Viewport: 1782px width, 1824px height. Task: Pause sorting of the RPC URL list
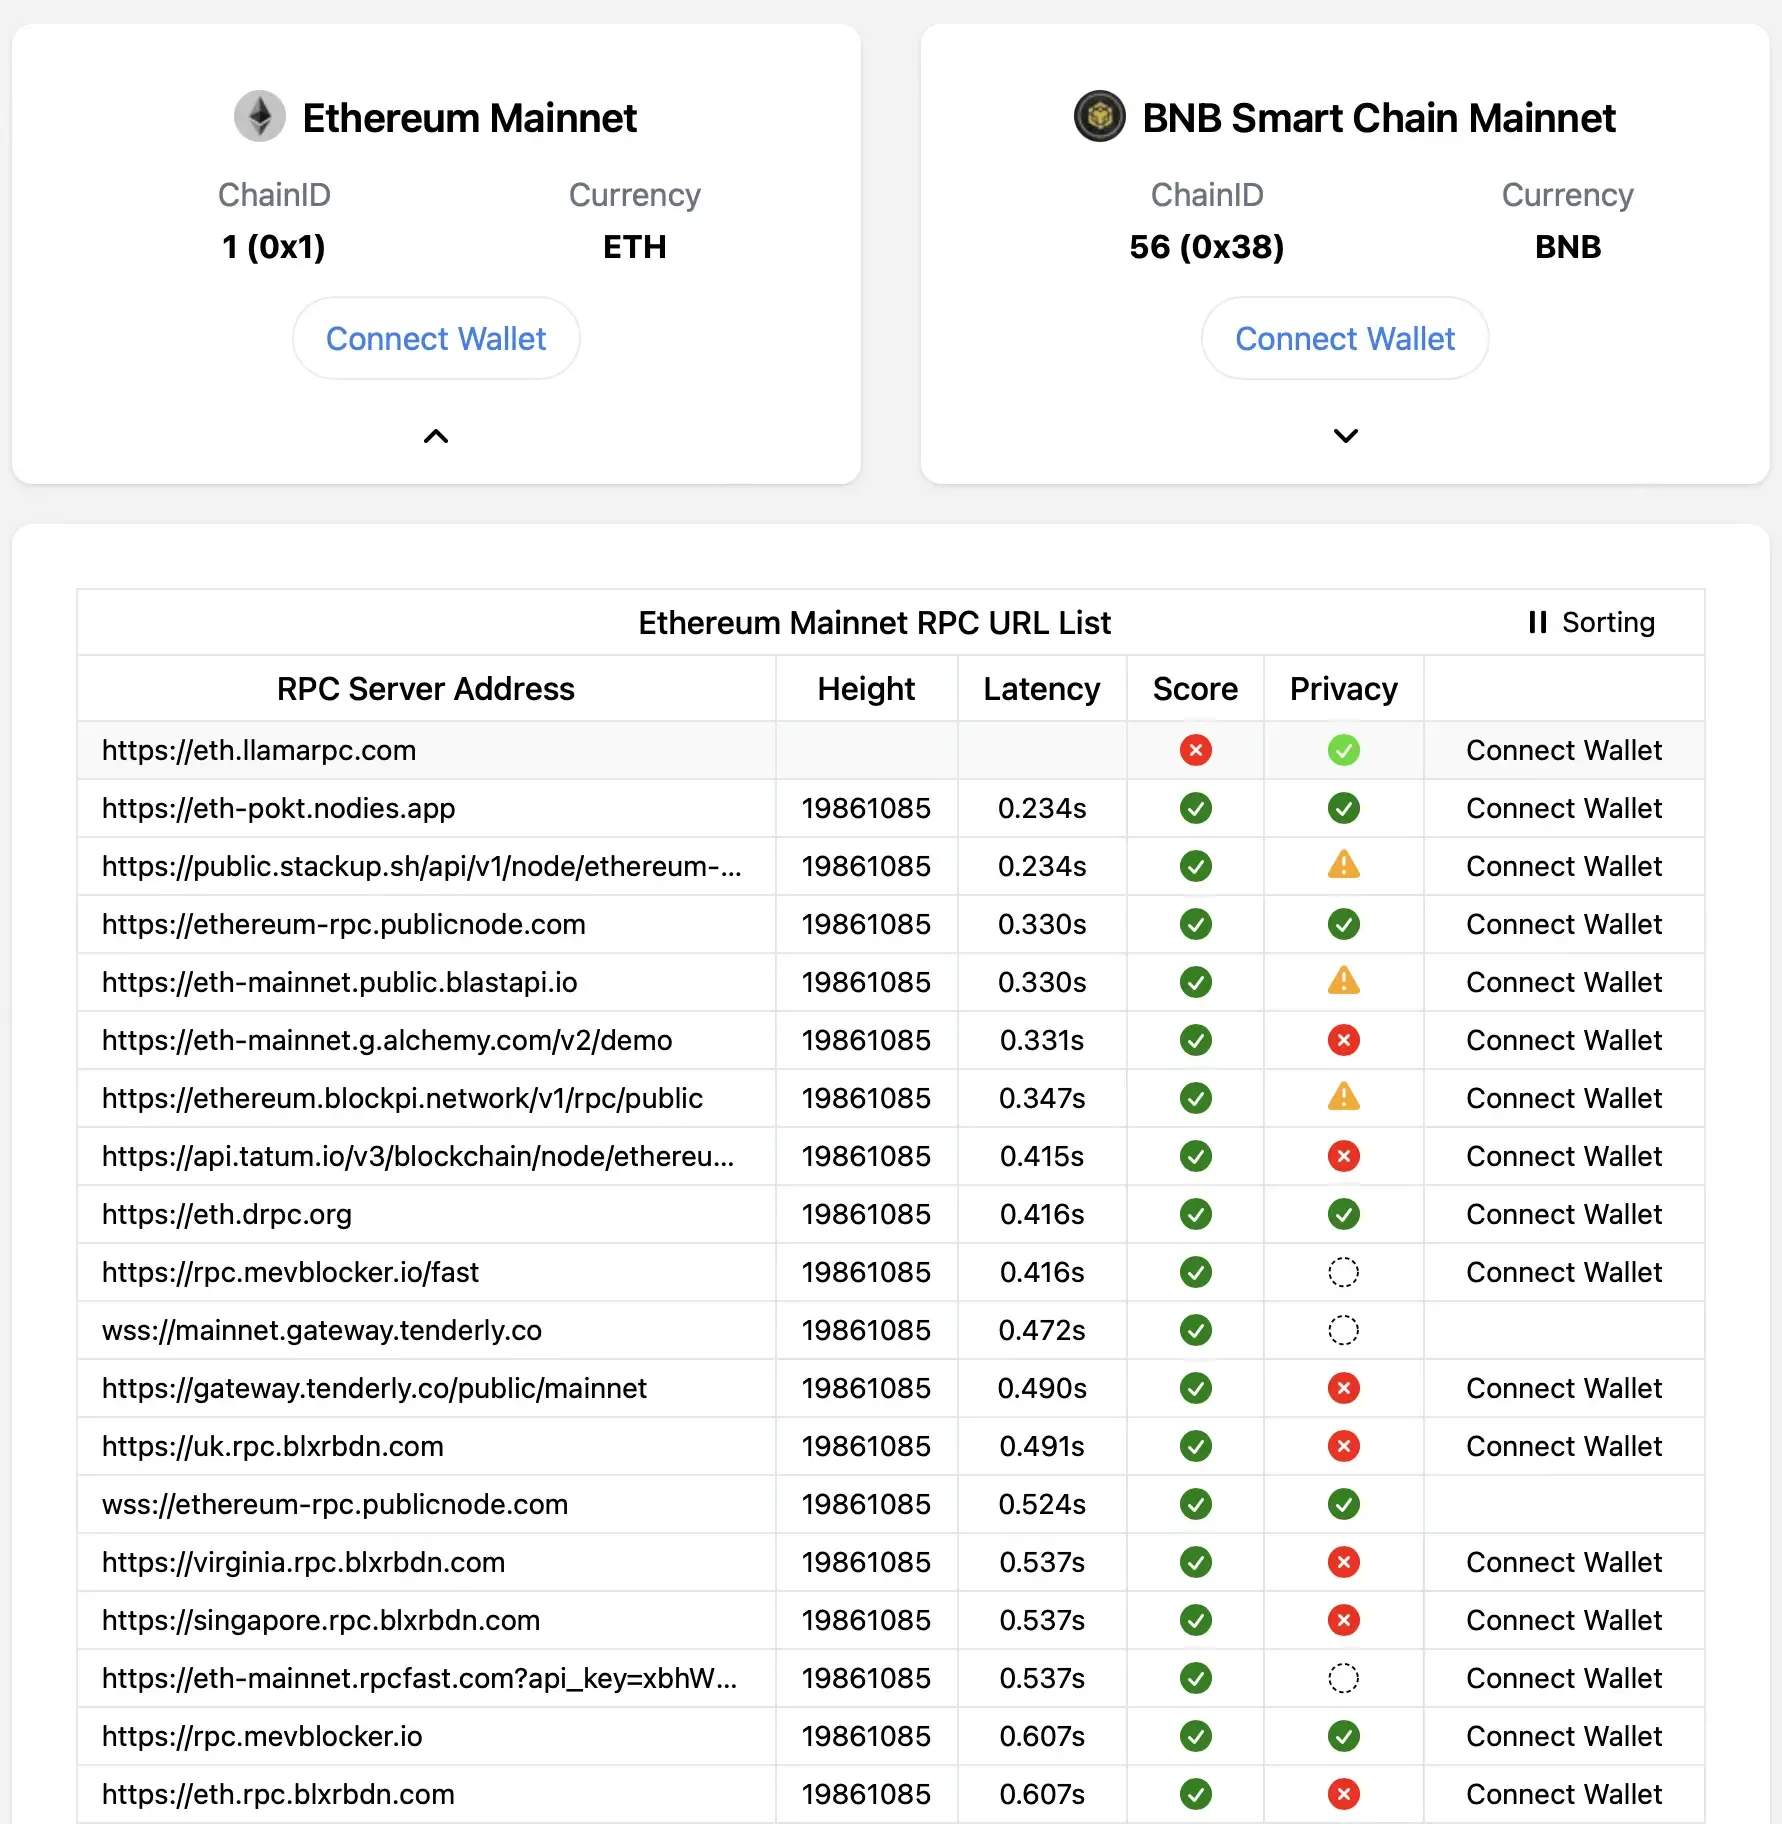1591,622
